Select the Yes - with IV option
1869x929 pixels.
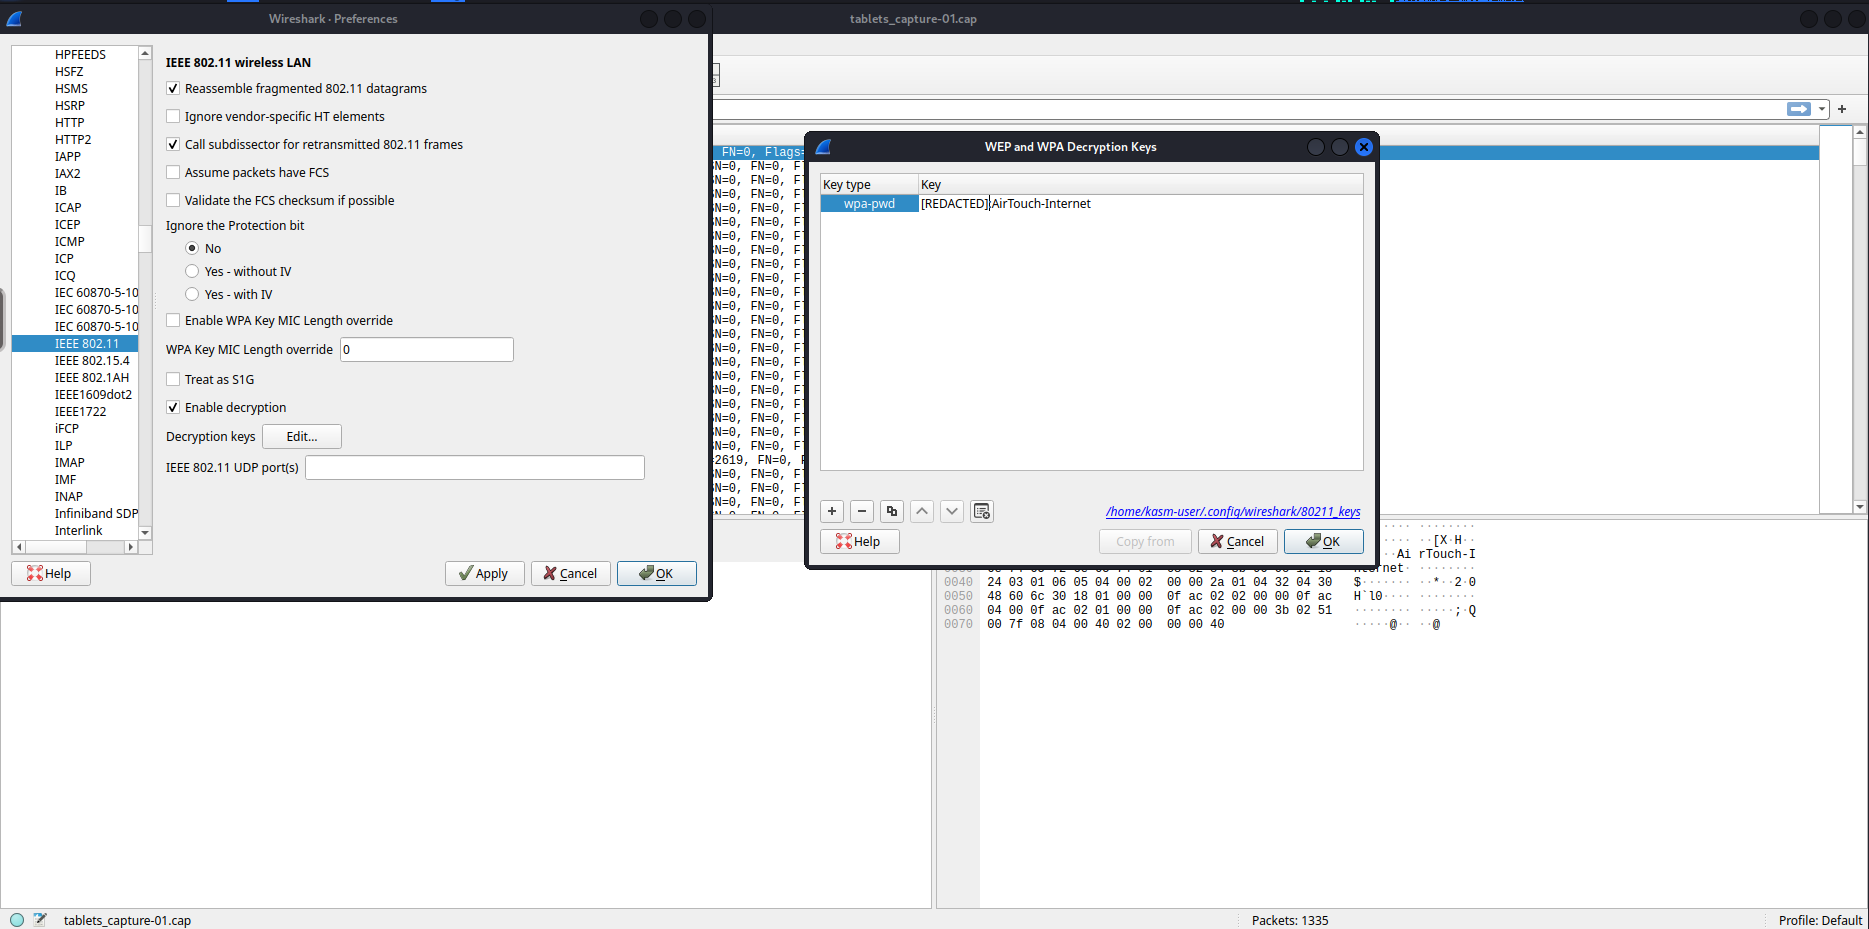[x=191, y=294]
